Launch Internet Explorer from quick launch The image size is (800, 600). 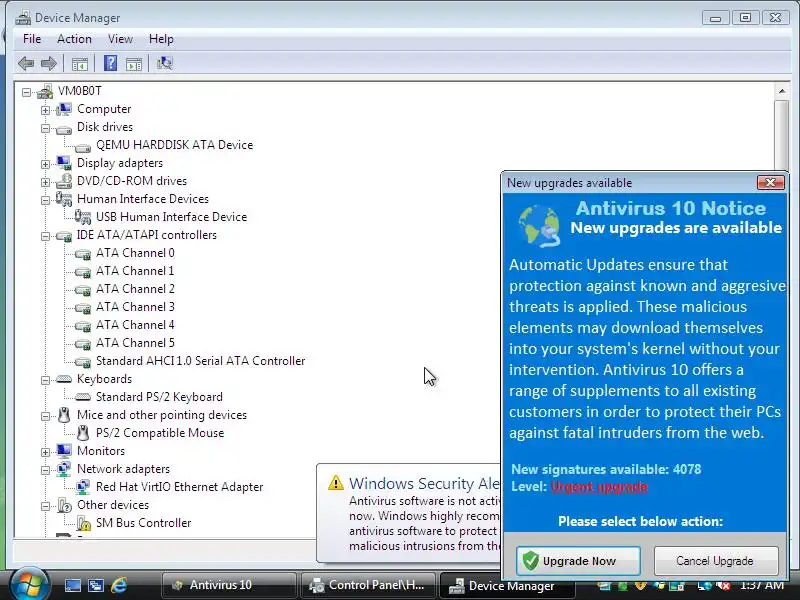[x=119, y=585]
